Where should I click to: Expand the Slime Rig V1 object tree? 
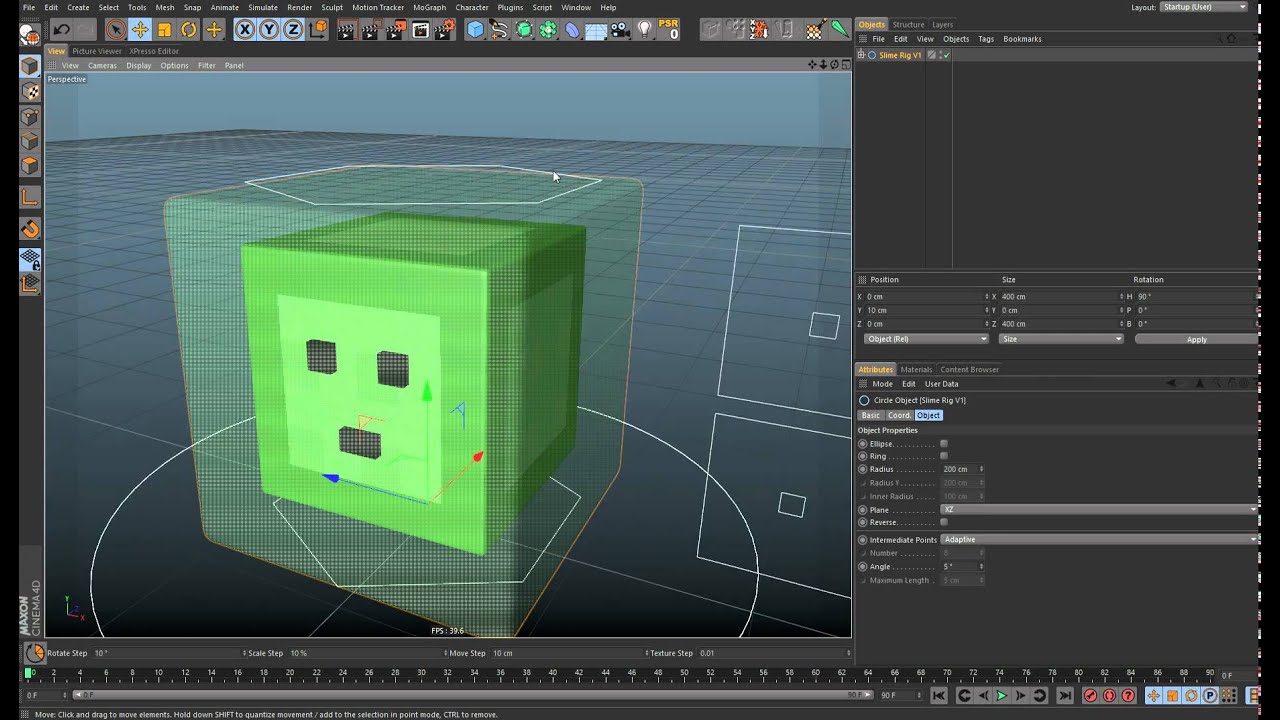tap(861, 55)
